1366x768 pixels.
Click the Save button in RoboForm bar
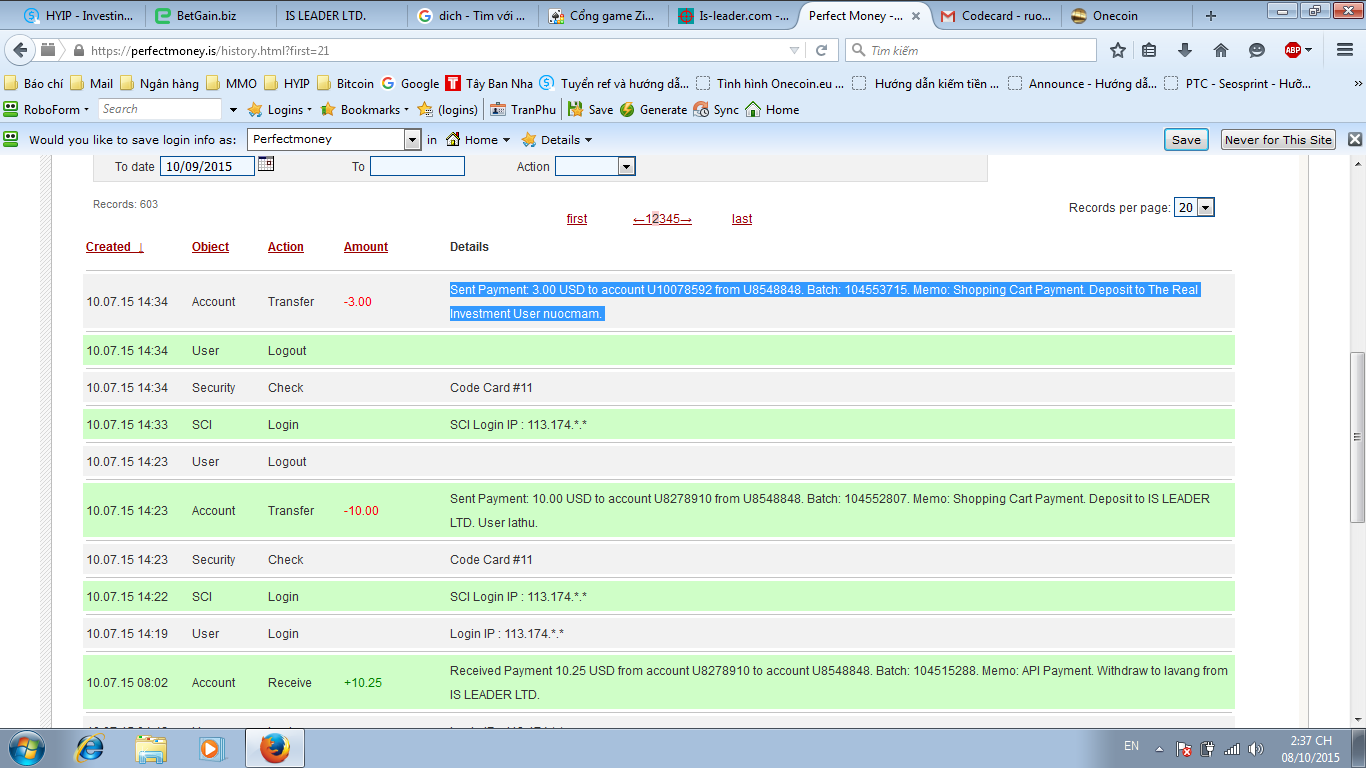[1186, 140]
